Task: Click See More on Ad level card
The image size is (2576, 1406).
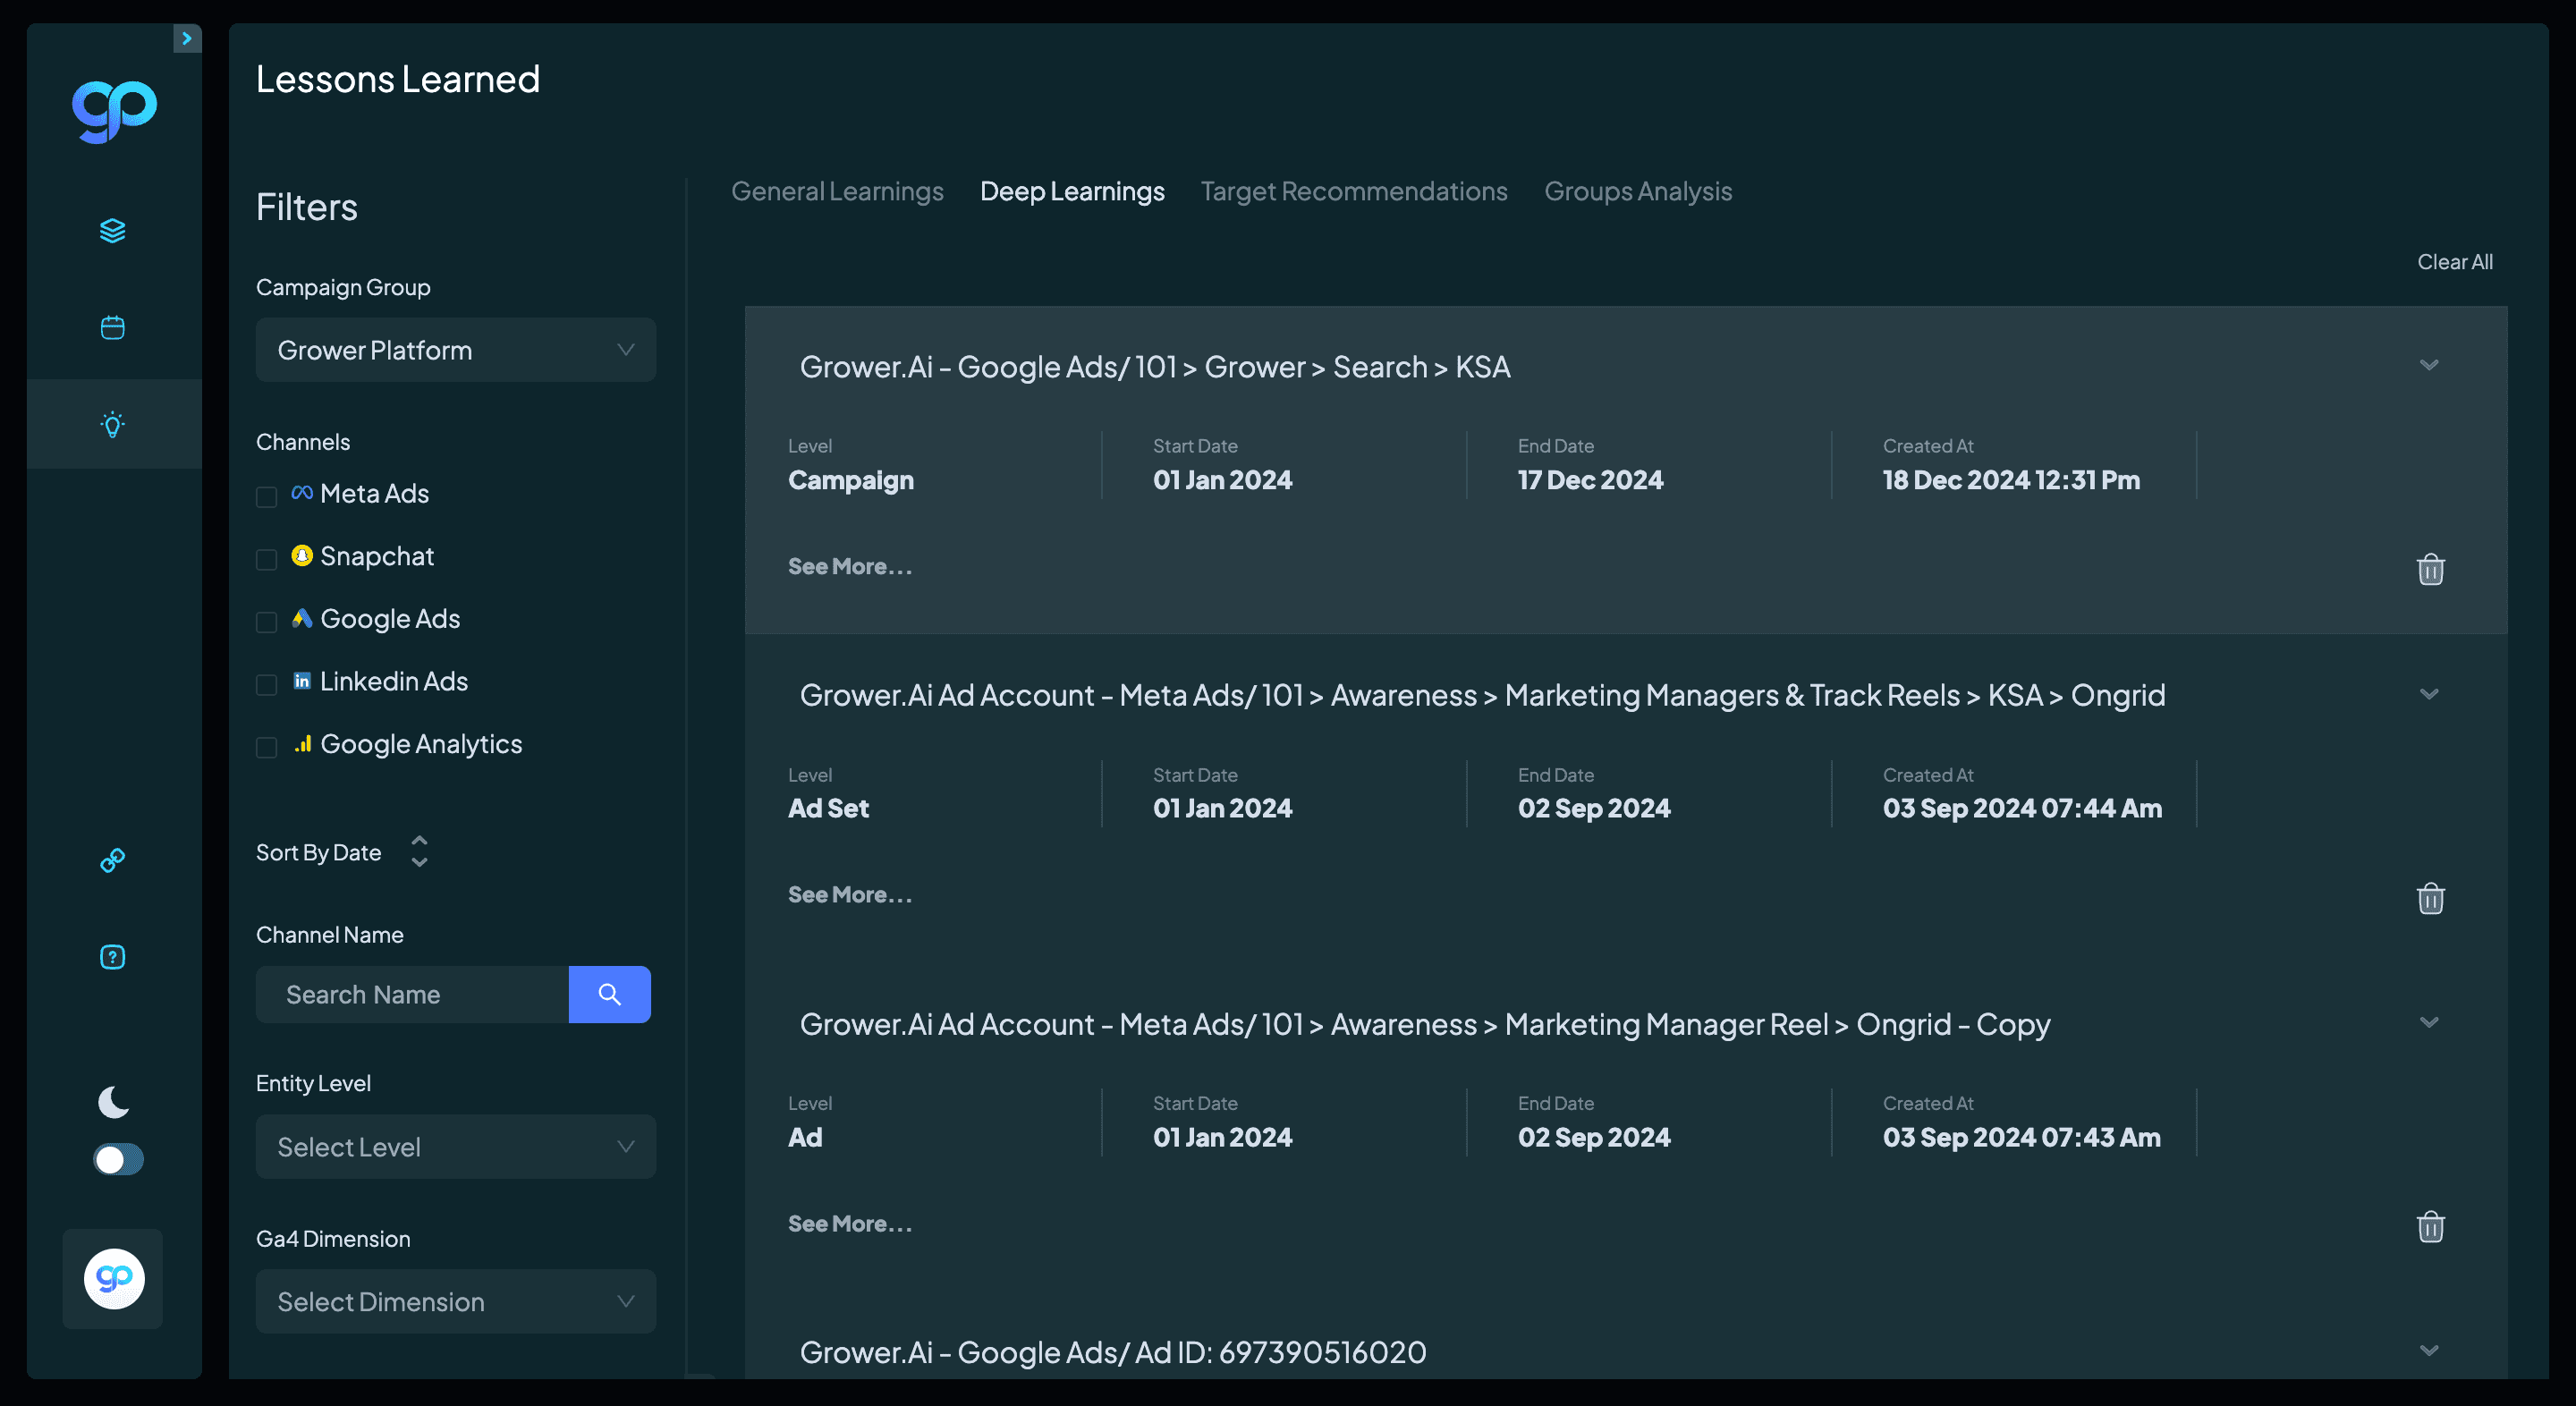Action: pos(850,1223)
